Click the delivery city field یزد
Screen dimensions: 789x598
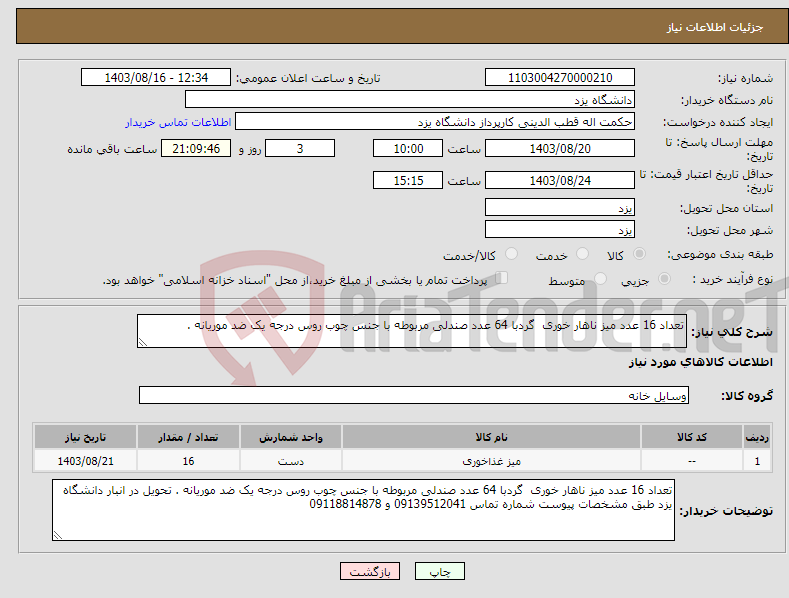560,230
